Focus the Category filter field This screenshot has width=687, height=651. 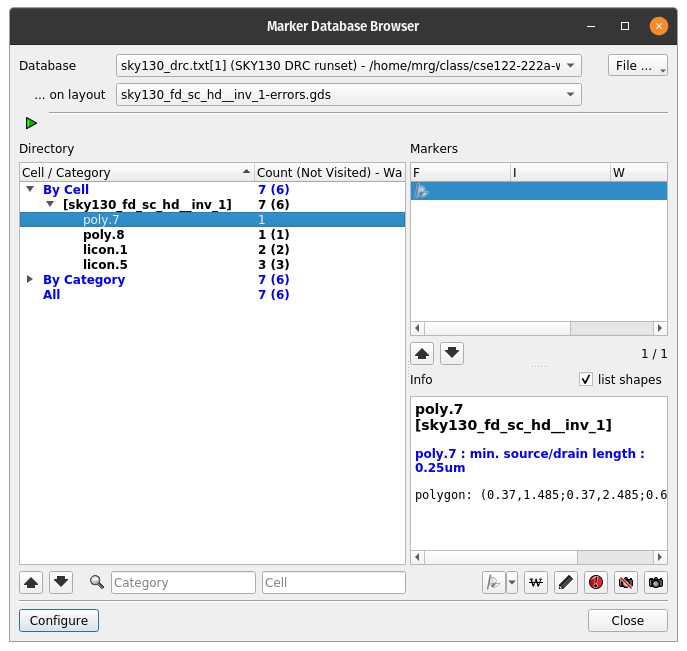click(x=183, y=583)
